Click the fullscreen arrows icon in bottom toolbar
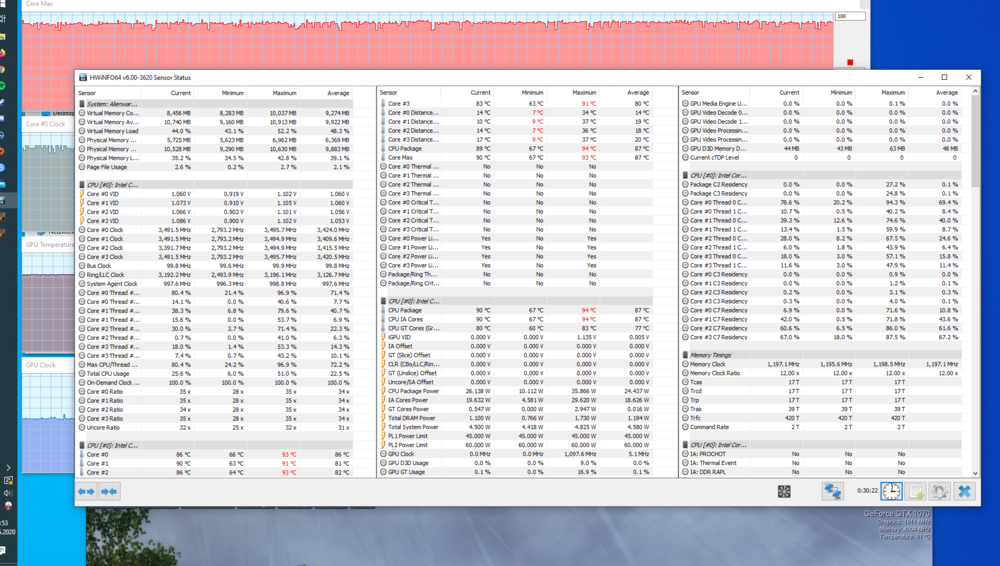The width and height of the screenshot is (1000, 566). [784, 491]
